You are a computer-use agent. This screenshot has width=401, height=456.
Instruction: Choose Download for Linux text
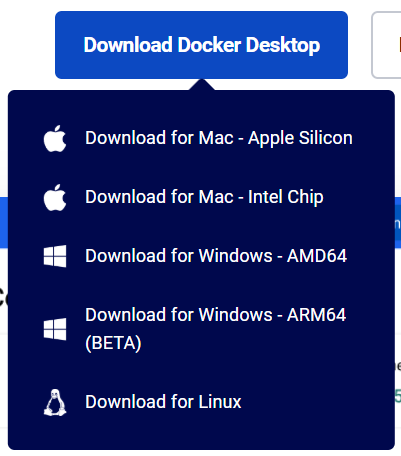[163, 402]
